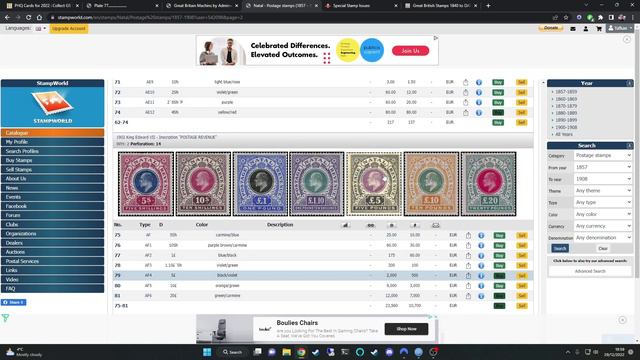Click Windows Start button

207,352
